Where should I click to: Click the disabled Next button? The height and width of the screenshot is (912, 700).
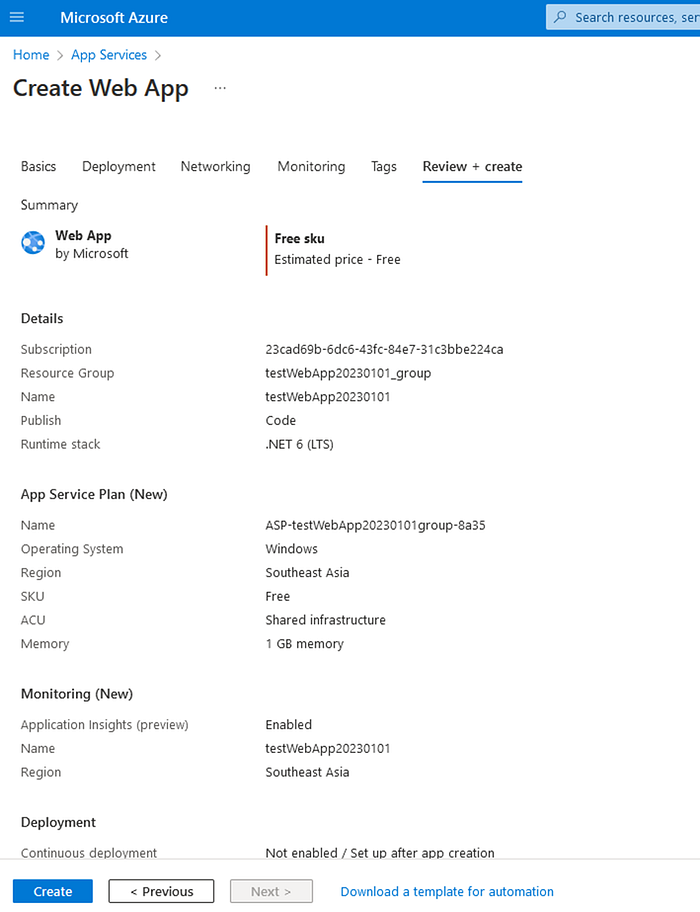271,891
